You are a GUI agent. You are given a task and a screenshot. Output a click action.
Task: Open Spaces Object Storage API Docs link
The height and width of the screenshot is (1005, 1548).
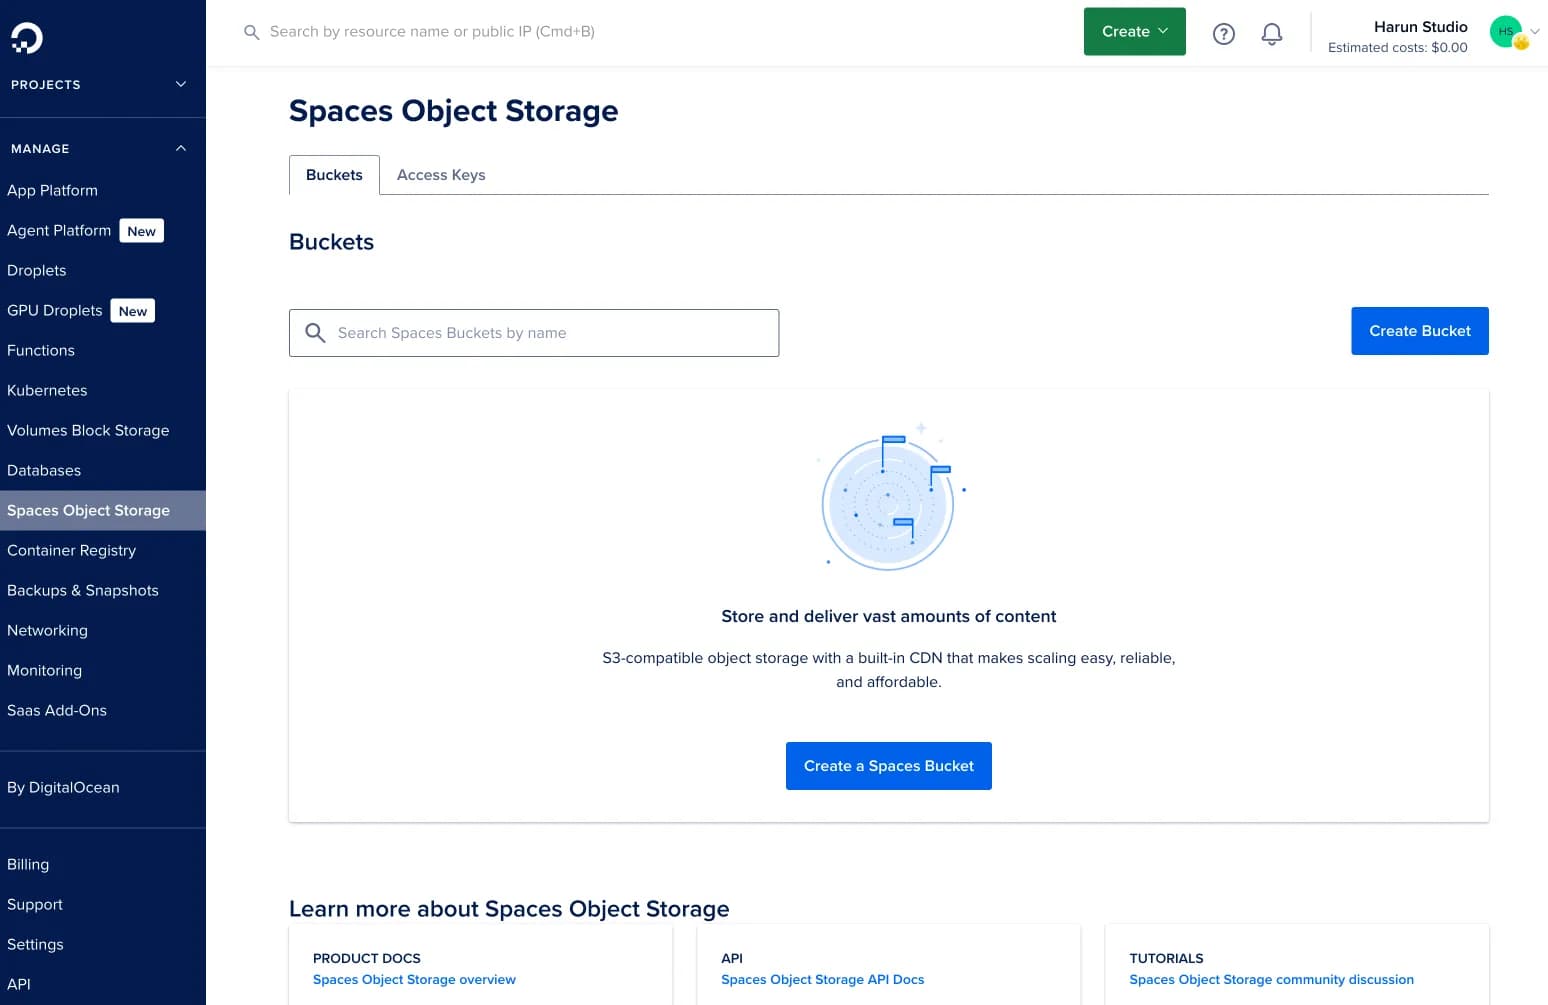pyautogui.click(x=822, y=980)
